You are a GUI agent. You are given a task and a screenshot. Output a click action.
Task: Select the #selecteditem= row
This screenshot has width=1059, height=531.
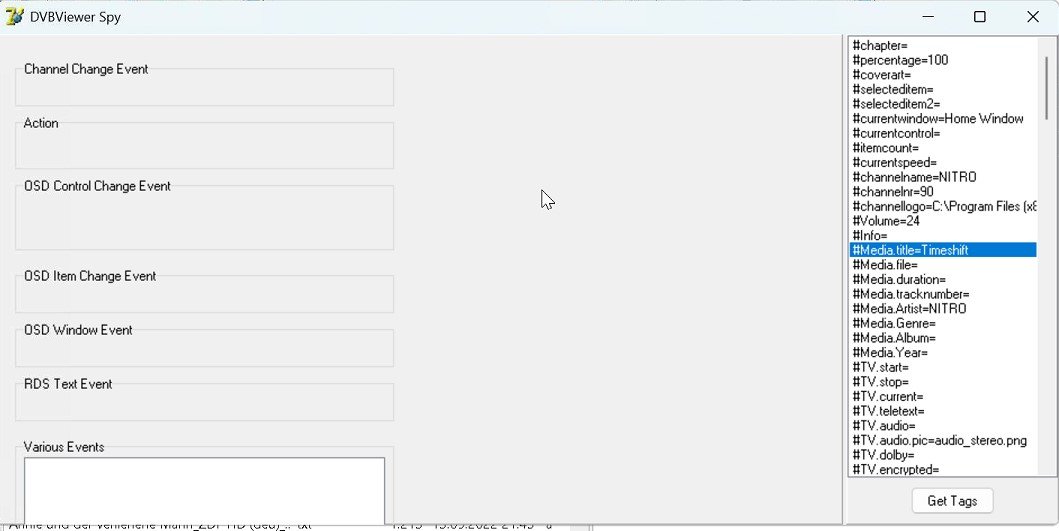click(x=943, y=89)
